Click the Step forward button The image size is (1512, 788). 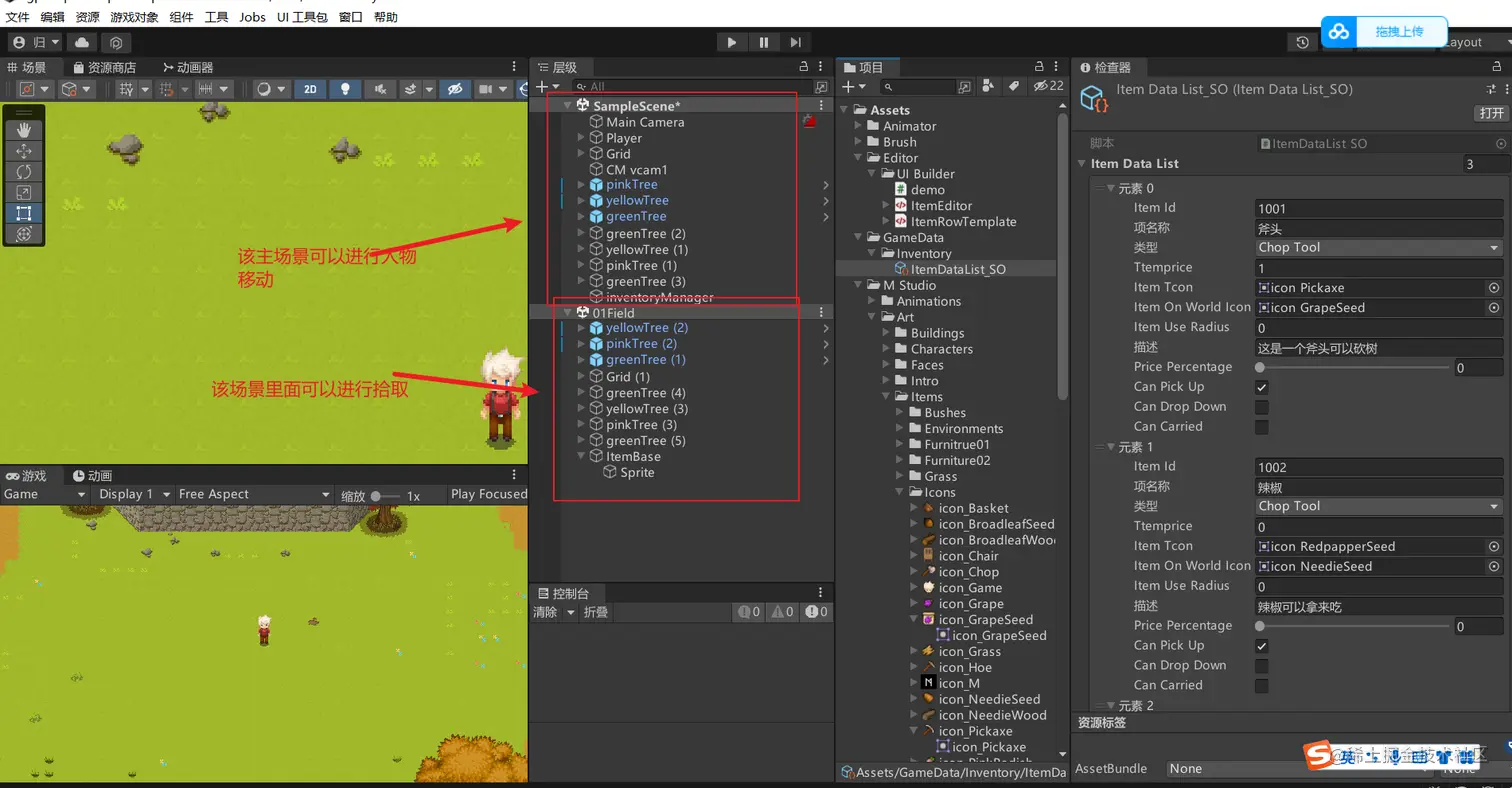click(795, 42)
